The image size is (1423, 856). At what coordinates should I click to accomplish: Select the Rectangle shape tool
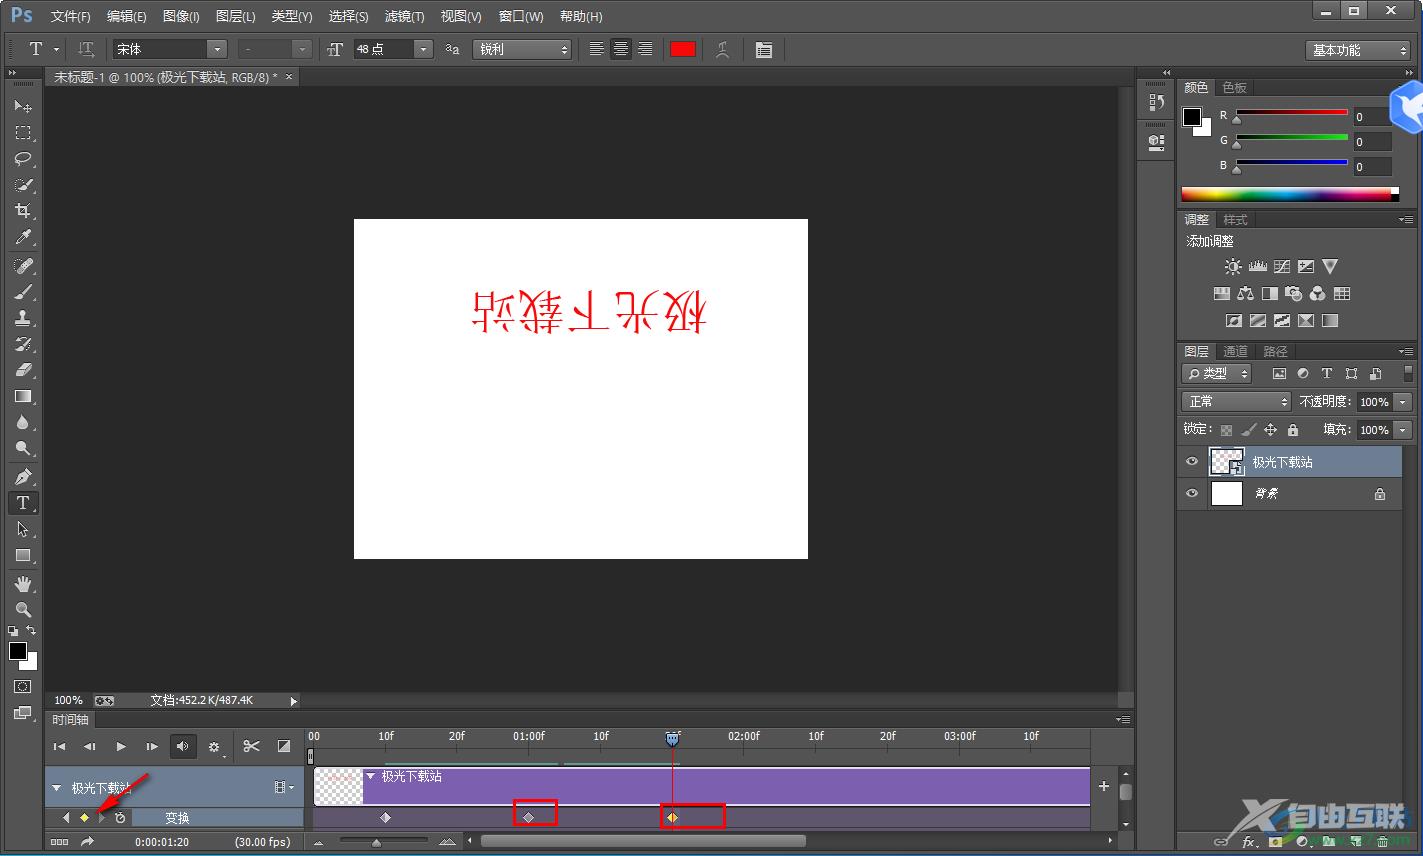tap(23, 555)
